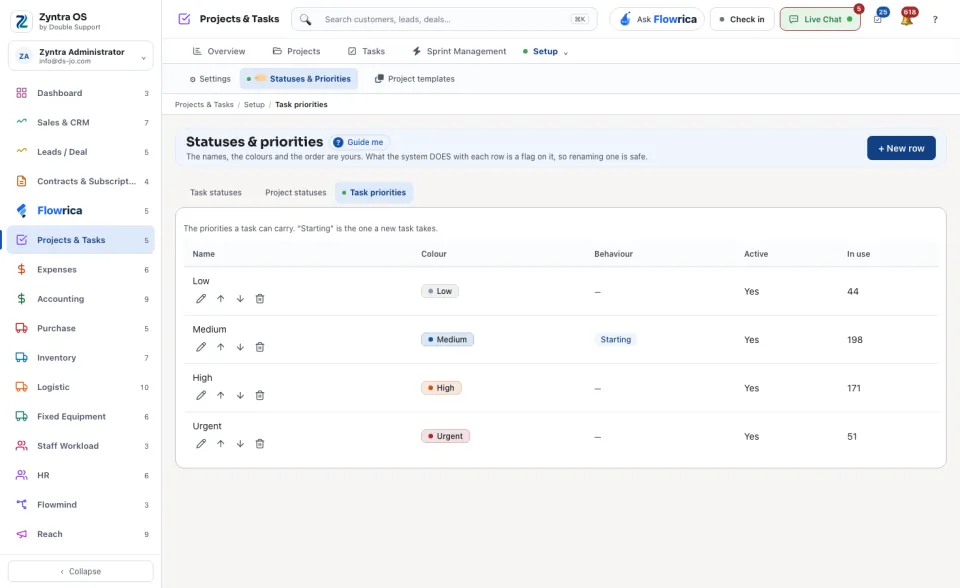Open the Project templates sub-tab
The height and width of the screenshot is (588, 960).
[414, 79]
